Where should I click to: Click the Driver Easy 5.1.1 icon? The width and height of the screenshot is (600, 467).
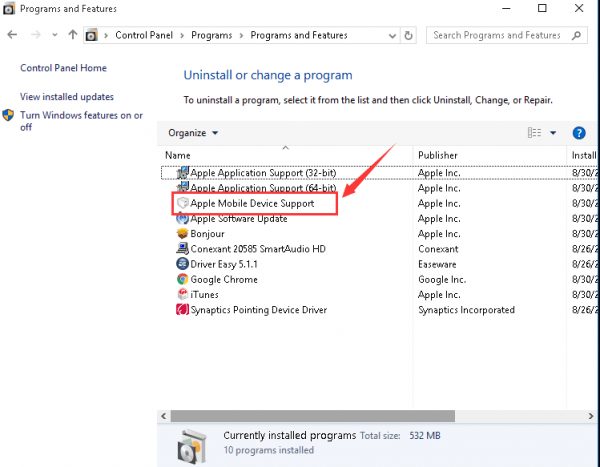[x=183, y=265]
